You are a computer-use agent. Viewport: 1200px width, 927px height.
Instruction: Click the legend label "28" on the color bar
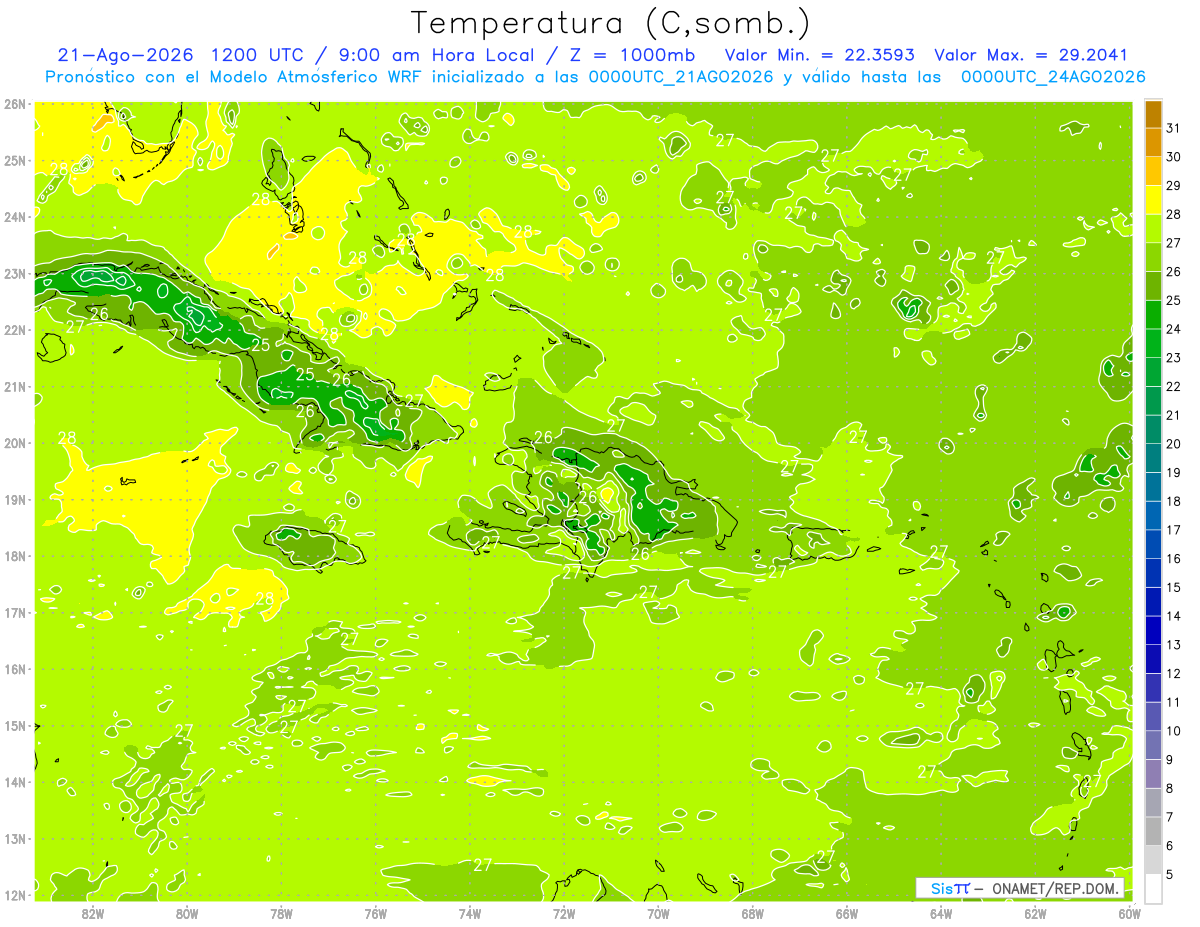1173,214
